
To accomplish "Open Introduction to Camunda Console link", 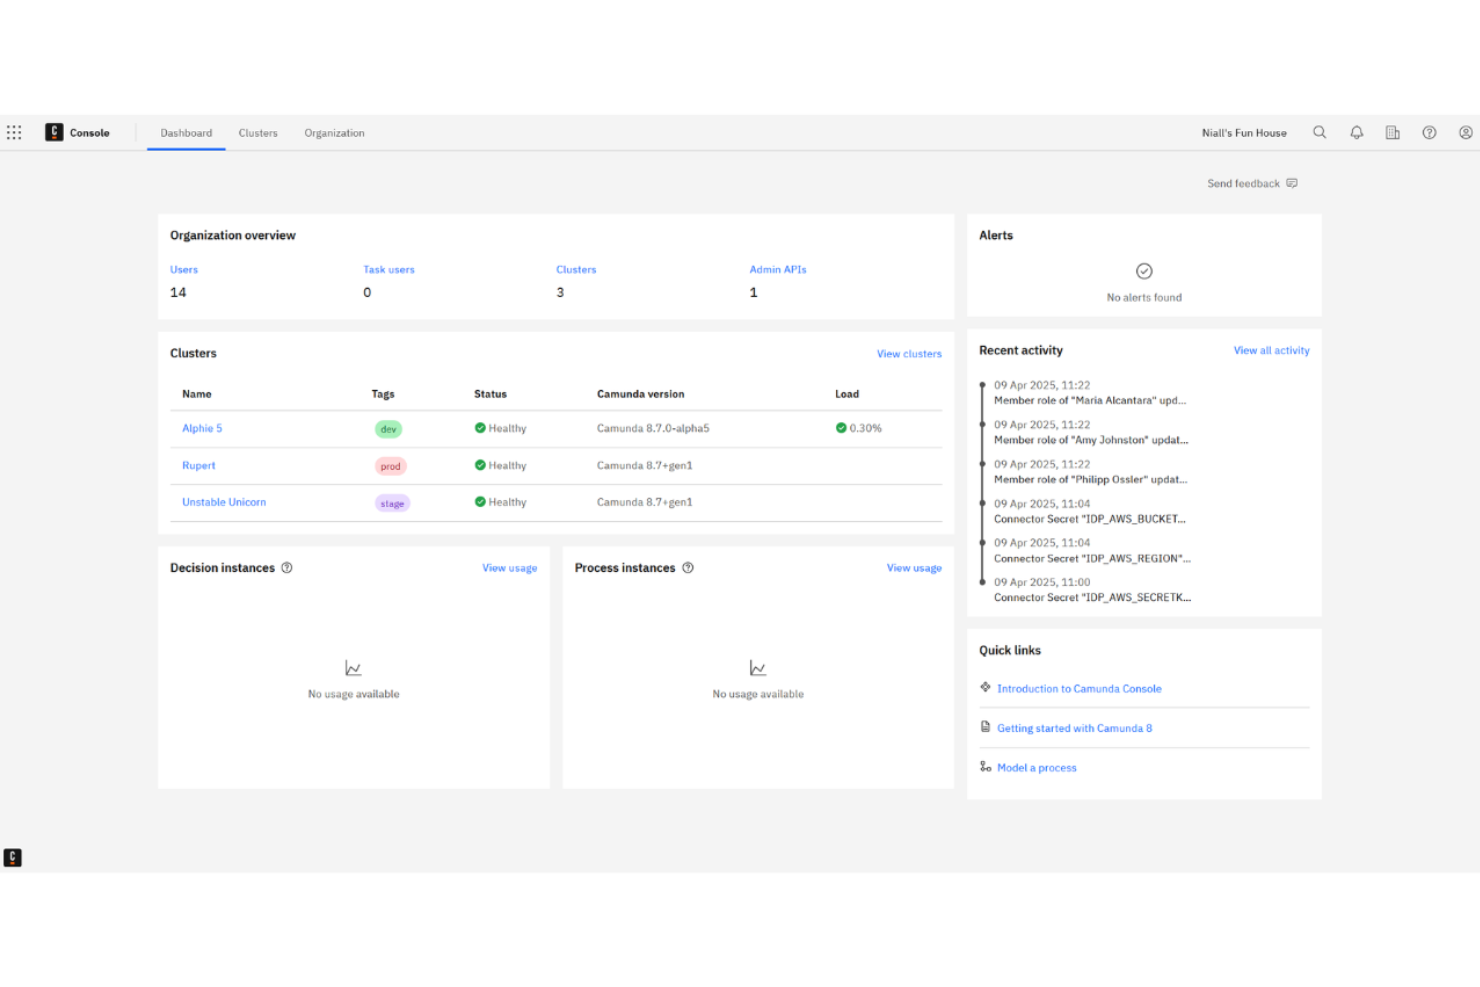I will pos(1079,689).
